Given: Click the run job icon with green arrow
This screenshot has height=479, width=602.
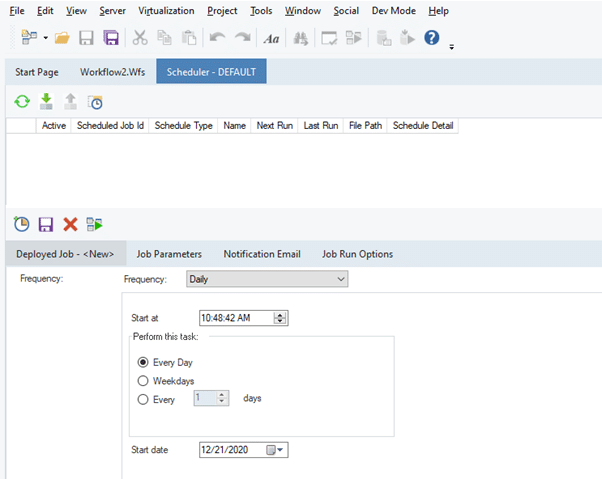Looking at the screenshot, I should (95, 225).
